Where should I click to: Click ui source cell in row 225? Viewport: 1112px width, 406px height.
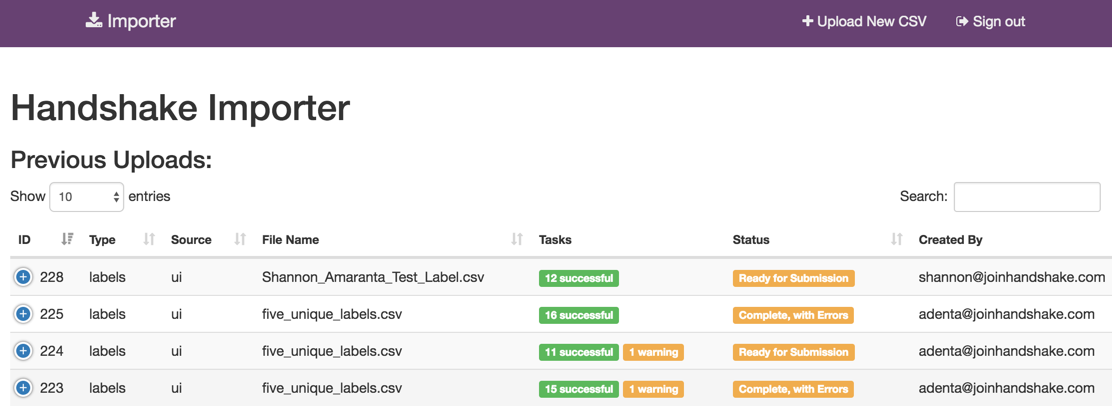coord(177,314)
